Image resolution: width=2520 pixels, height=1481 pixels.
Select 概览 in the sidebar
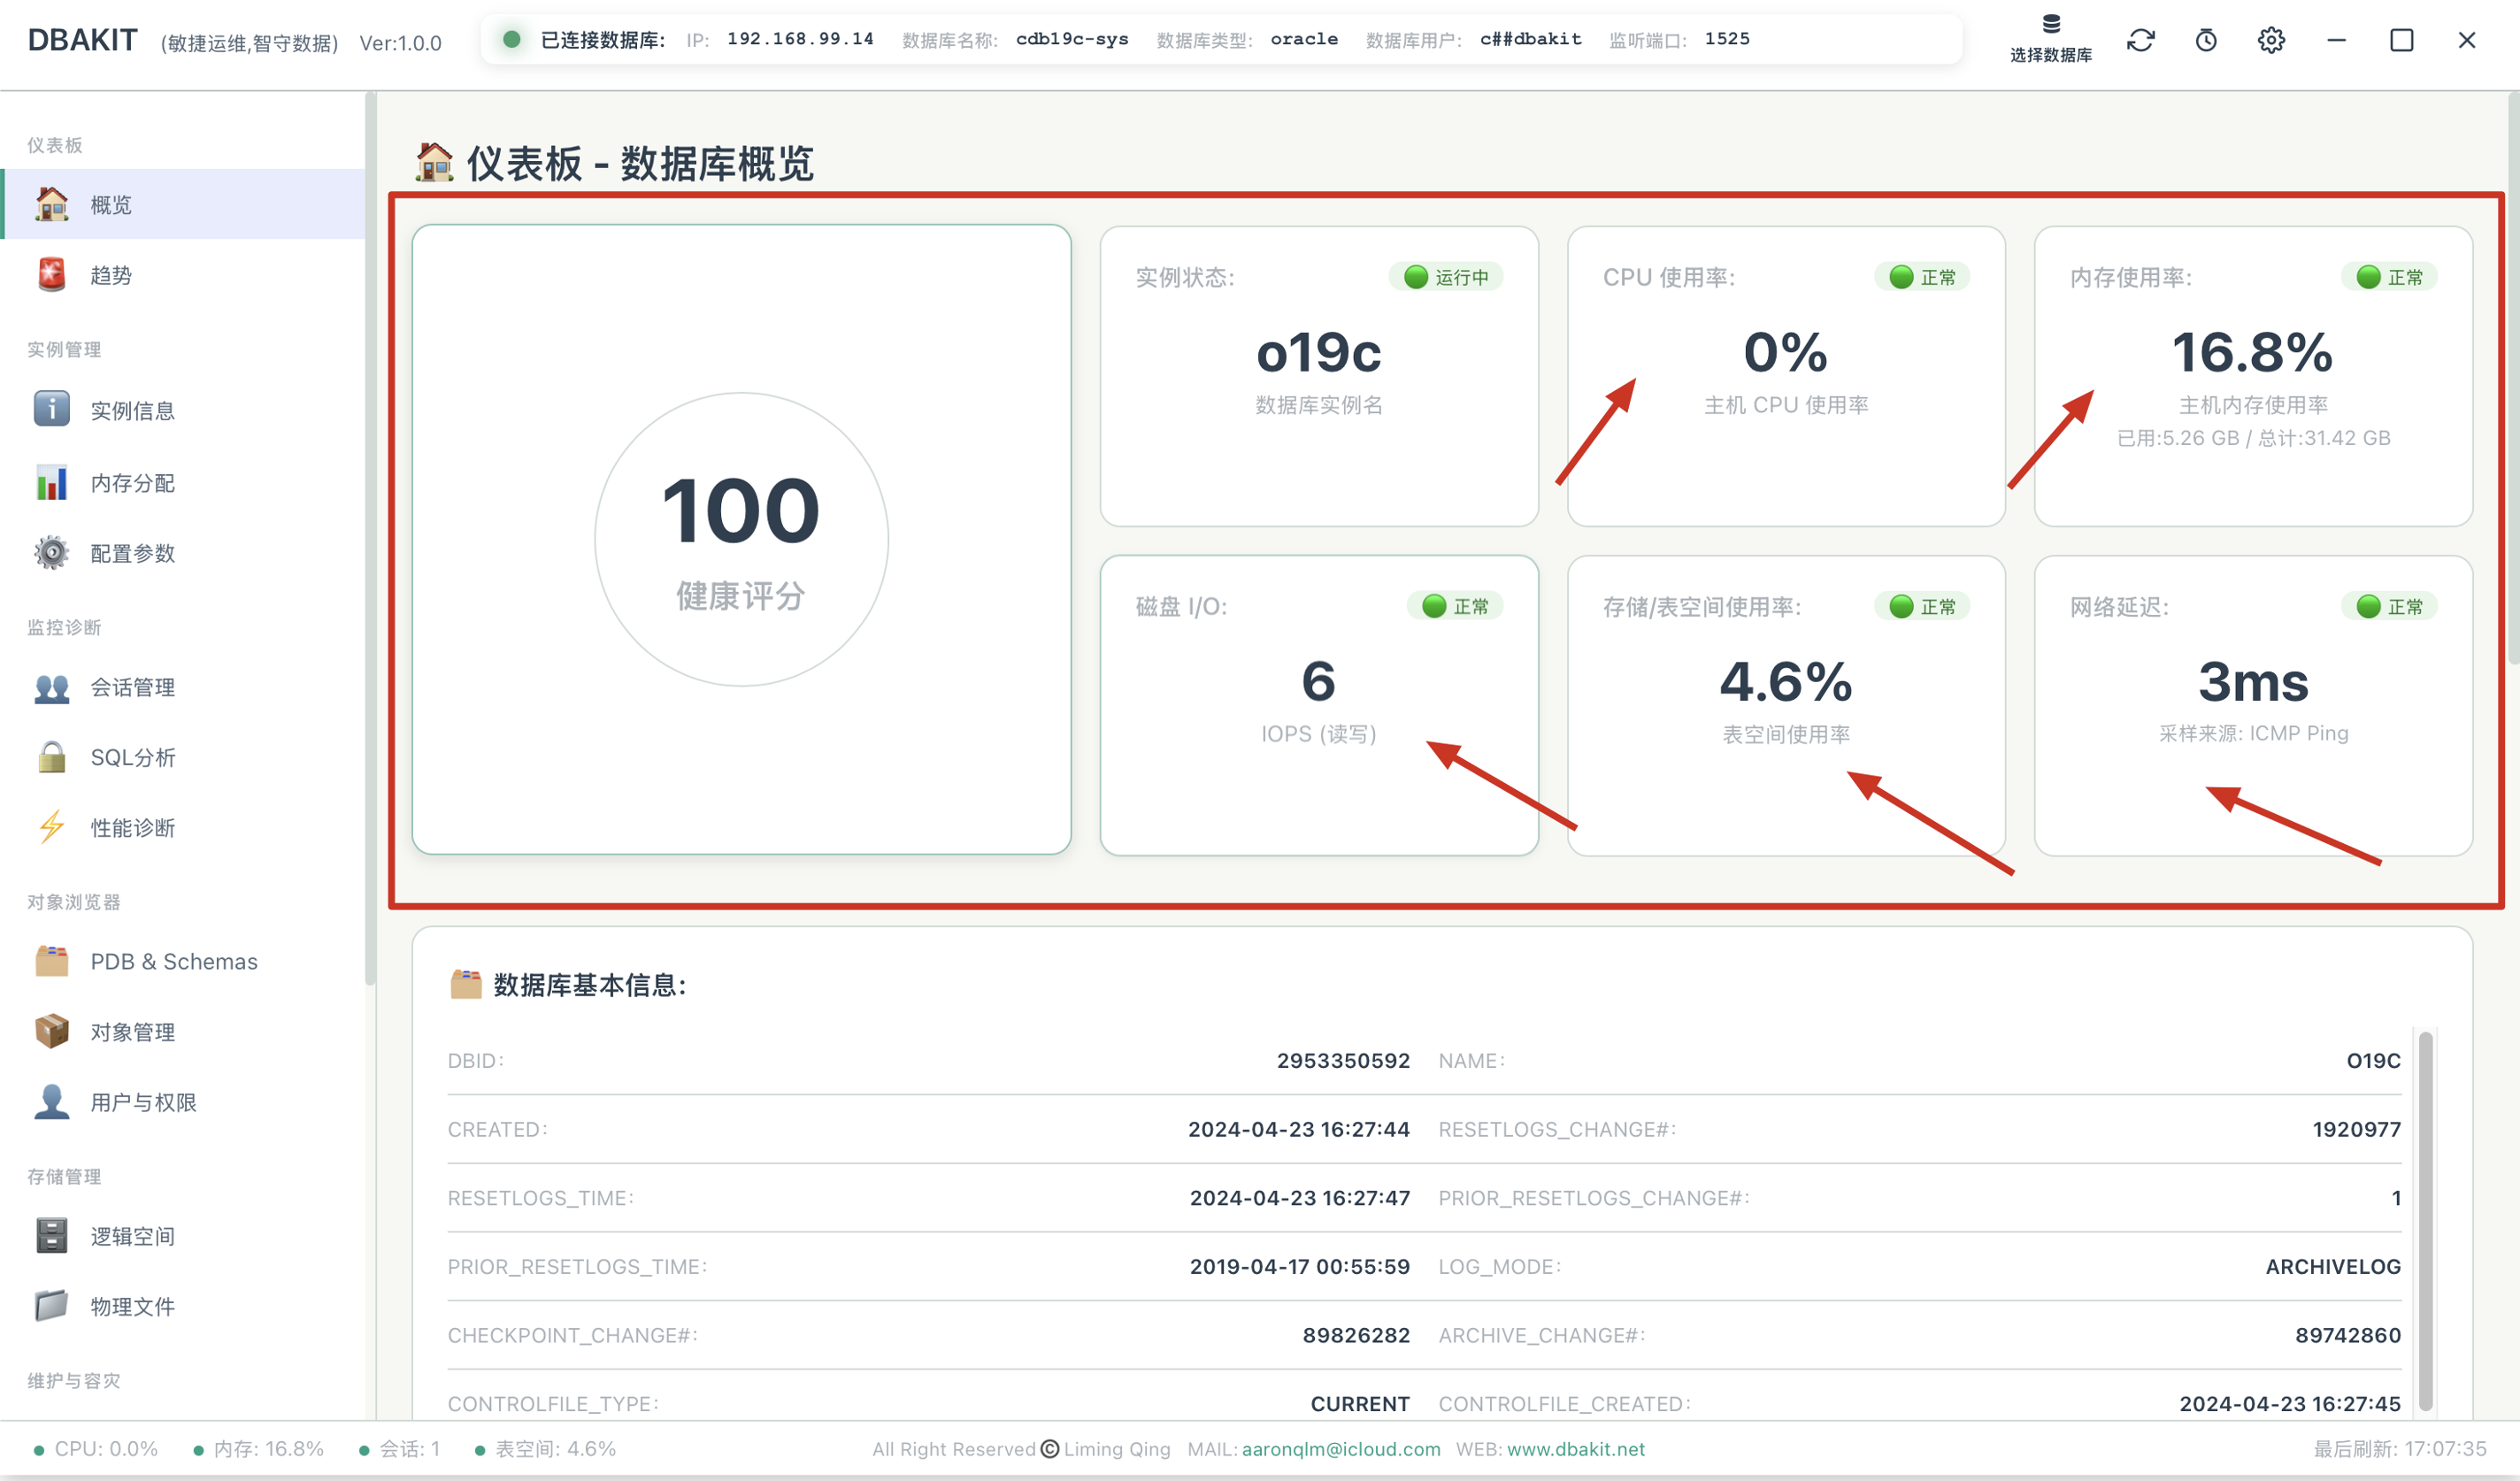[184, 204]
